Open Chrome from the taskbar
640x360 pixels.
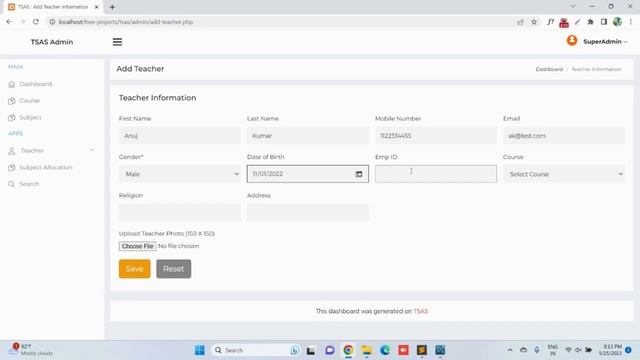[x=348, y=350]
